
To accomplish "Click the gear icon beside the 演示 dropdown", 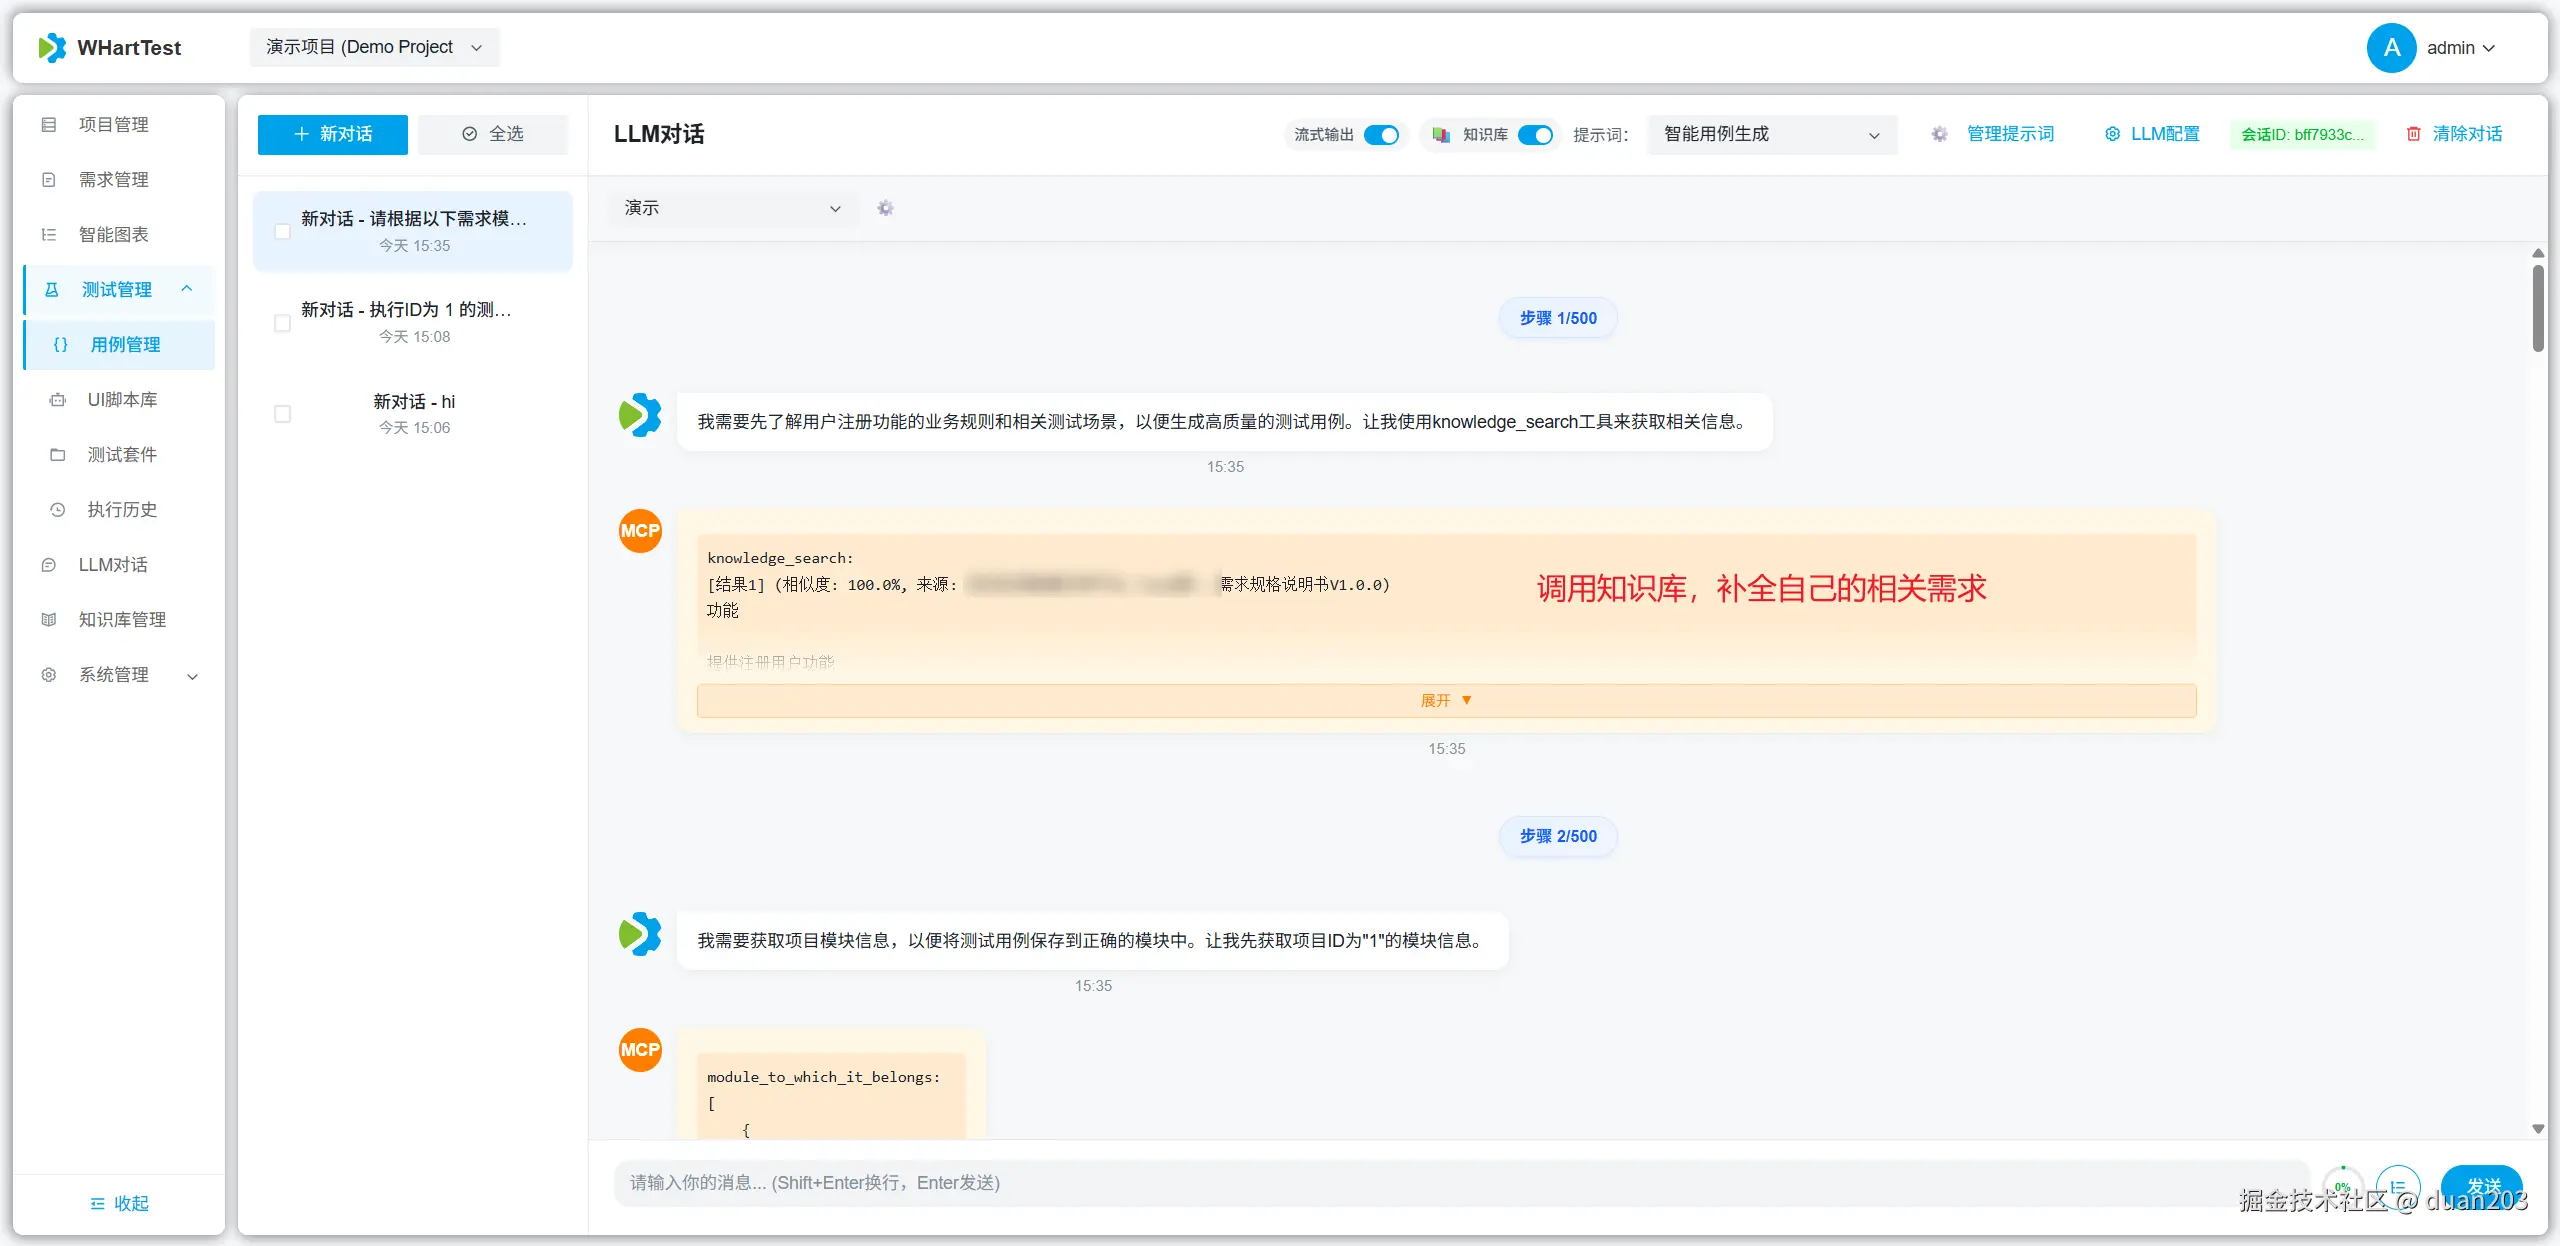I will point(884,208).
